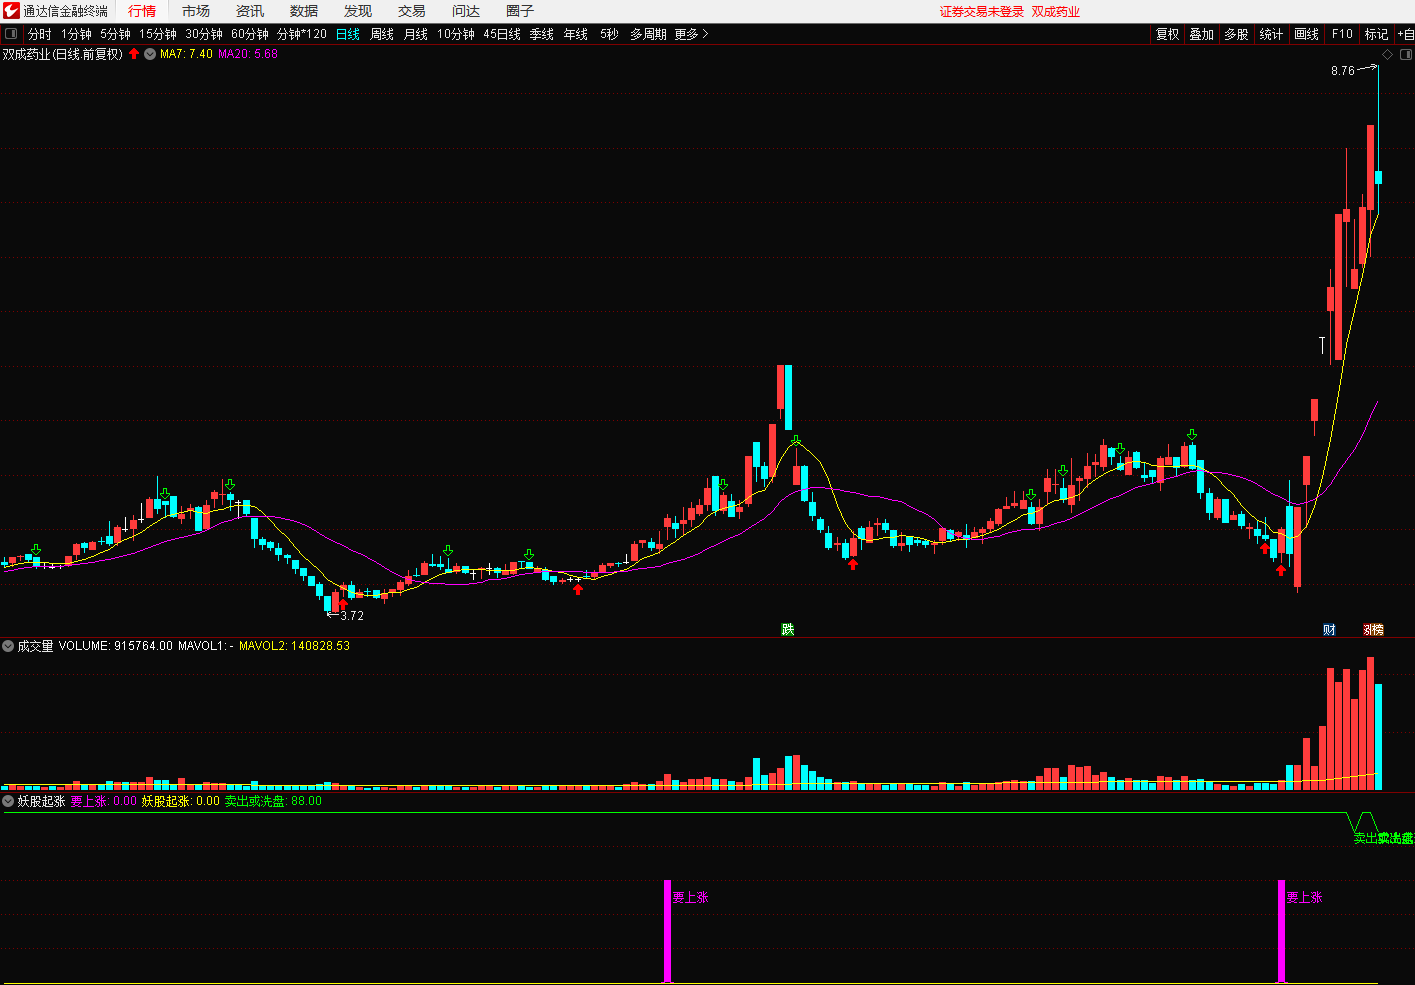Open 多周期 multi-period view
This screenshot has width=1415, height=985.
(648, 34)
